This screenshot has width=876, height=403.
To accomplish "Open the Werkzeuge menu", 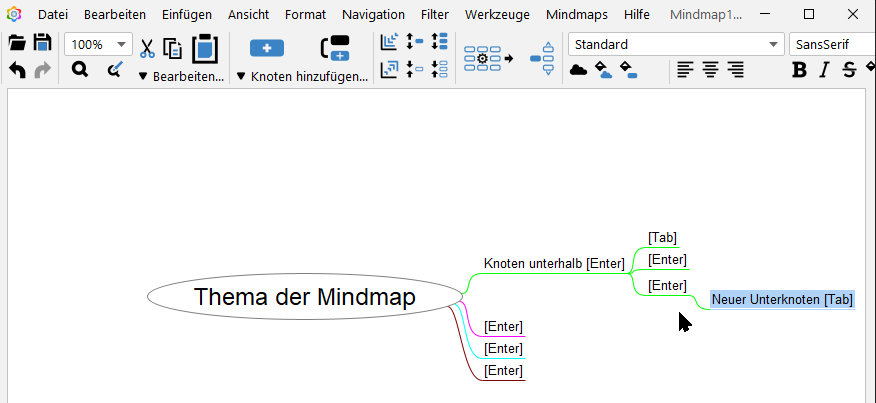I will pyautogui.click(x=498, y=15).
